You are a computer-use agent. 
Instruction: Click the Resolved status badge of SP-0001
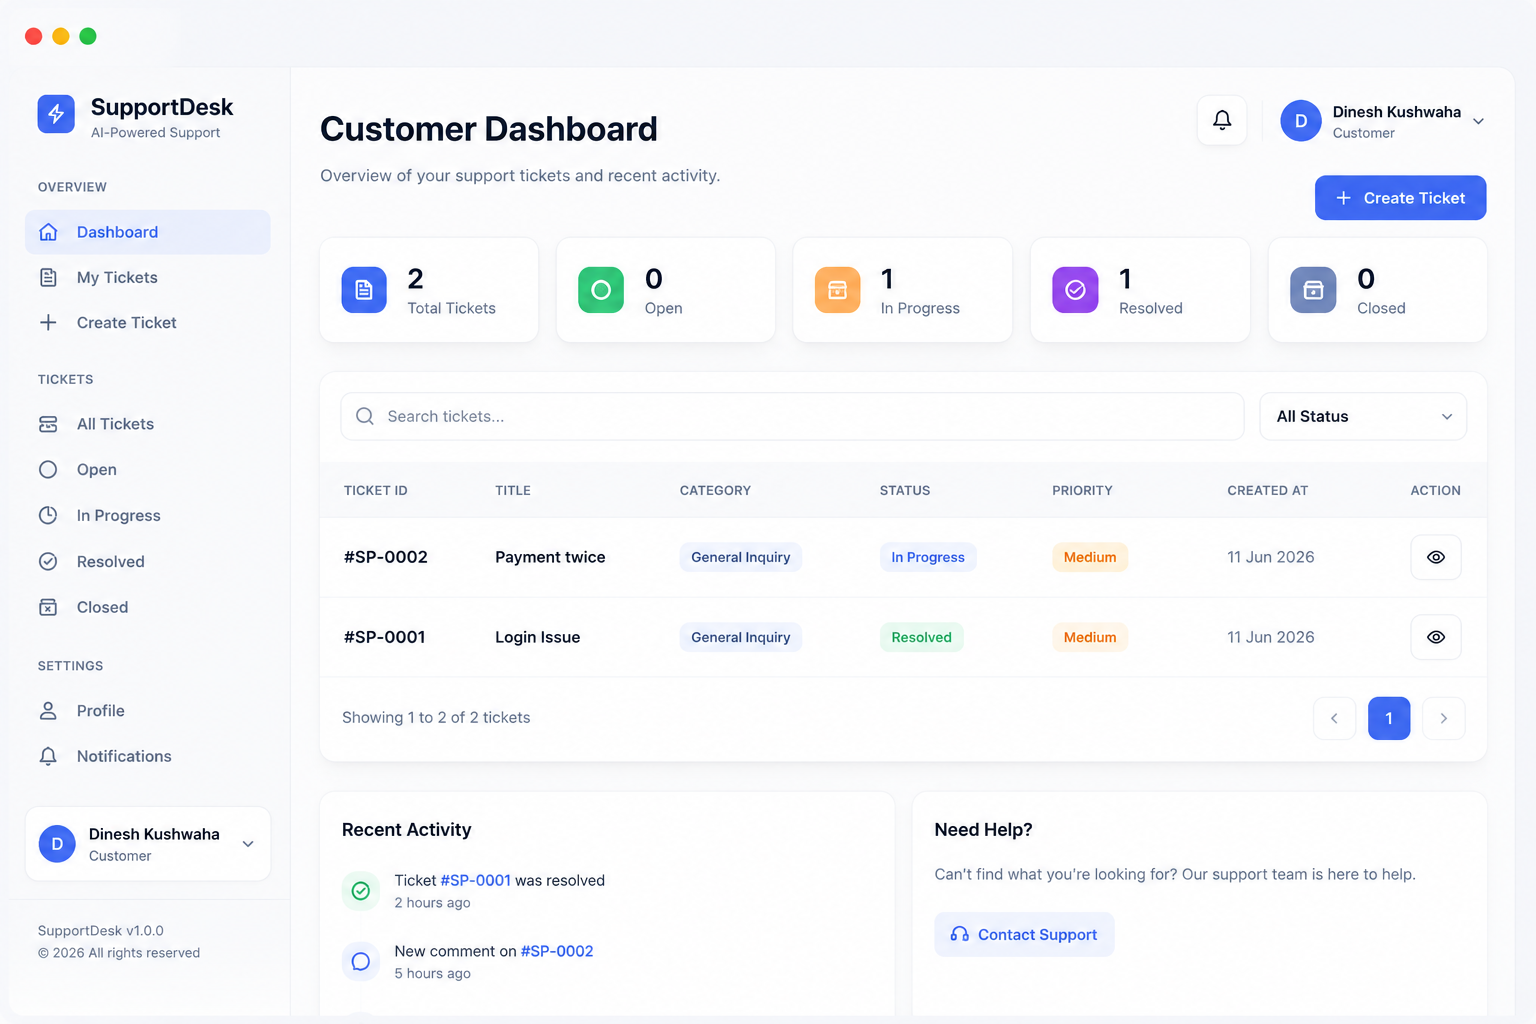click(x=922, y=637)
